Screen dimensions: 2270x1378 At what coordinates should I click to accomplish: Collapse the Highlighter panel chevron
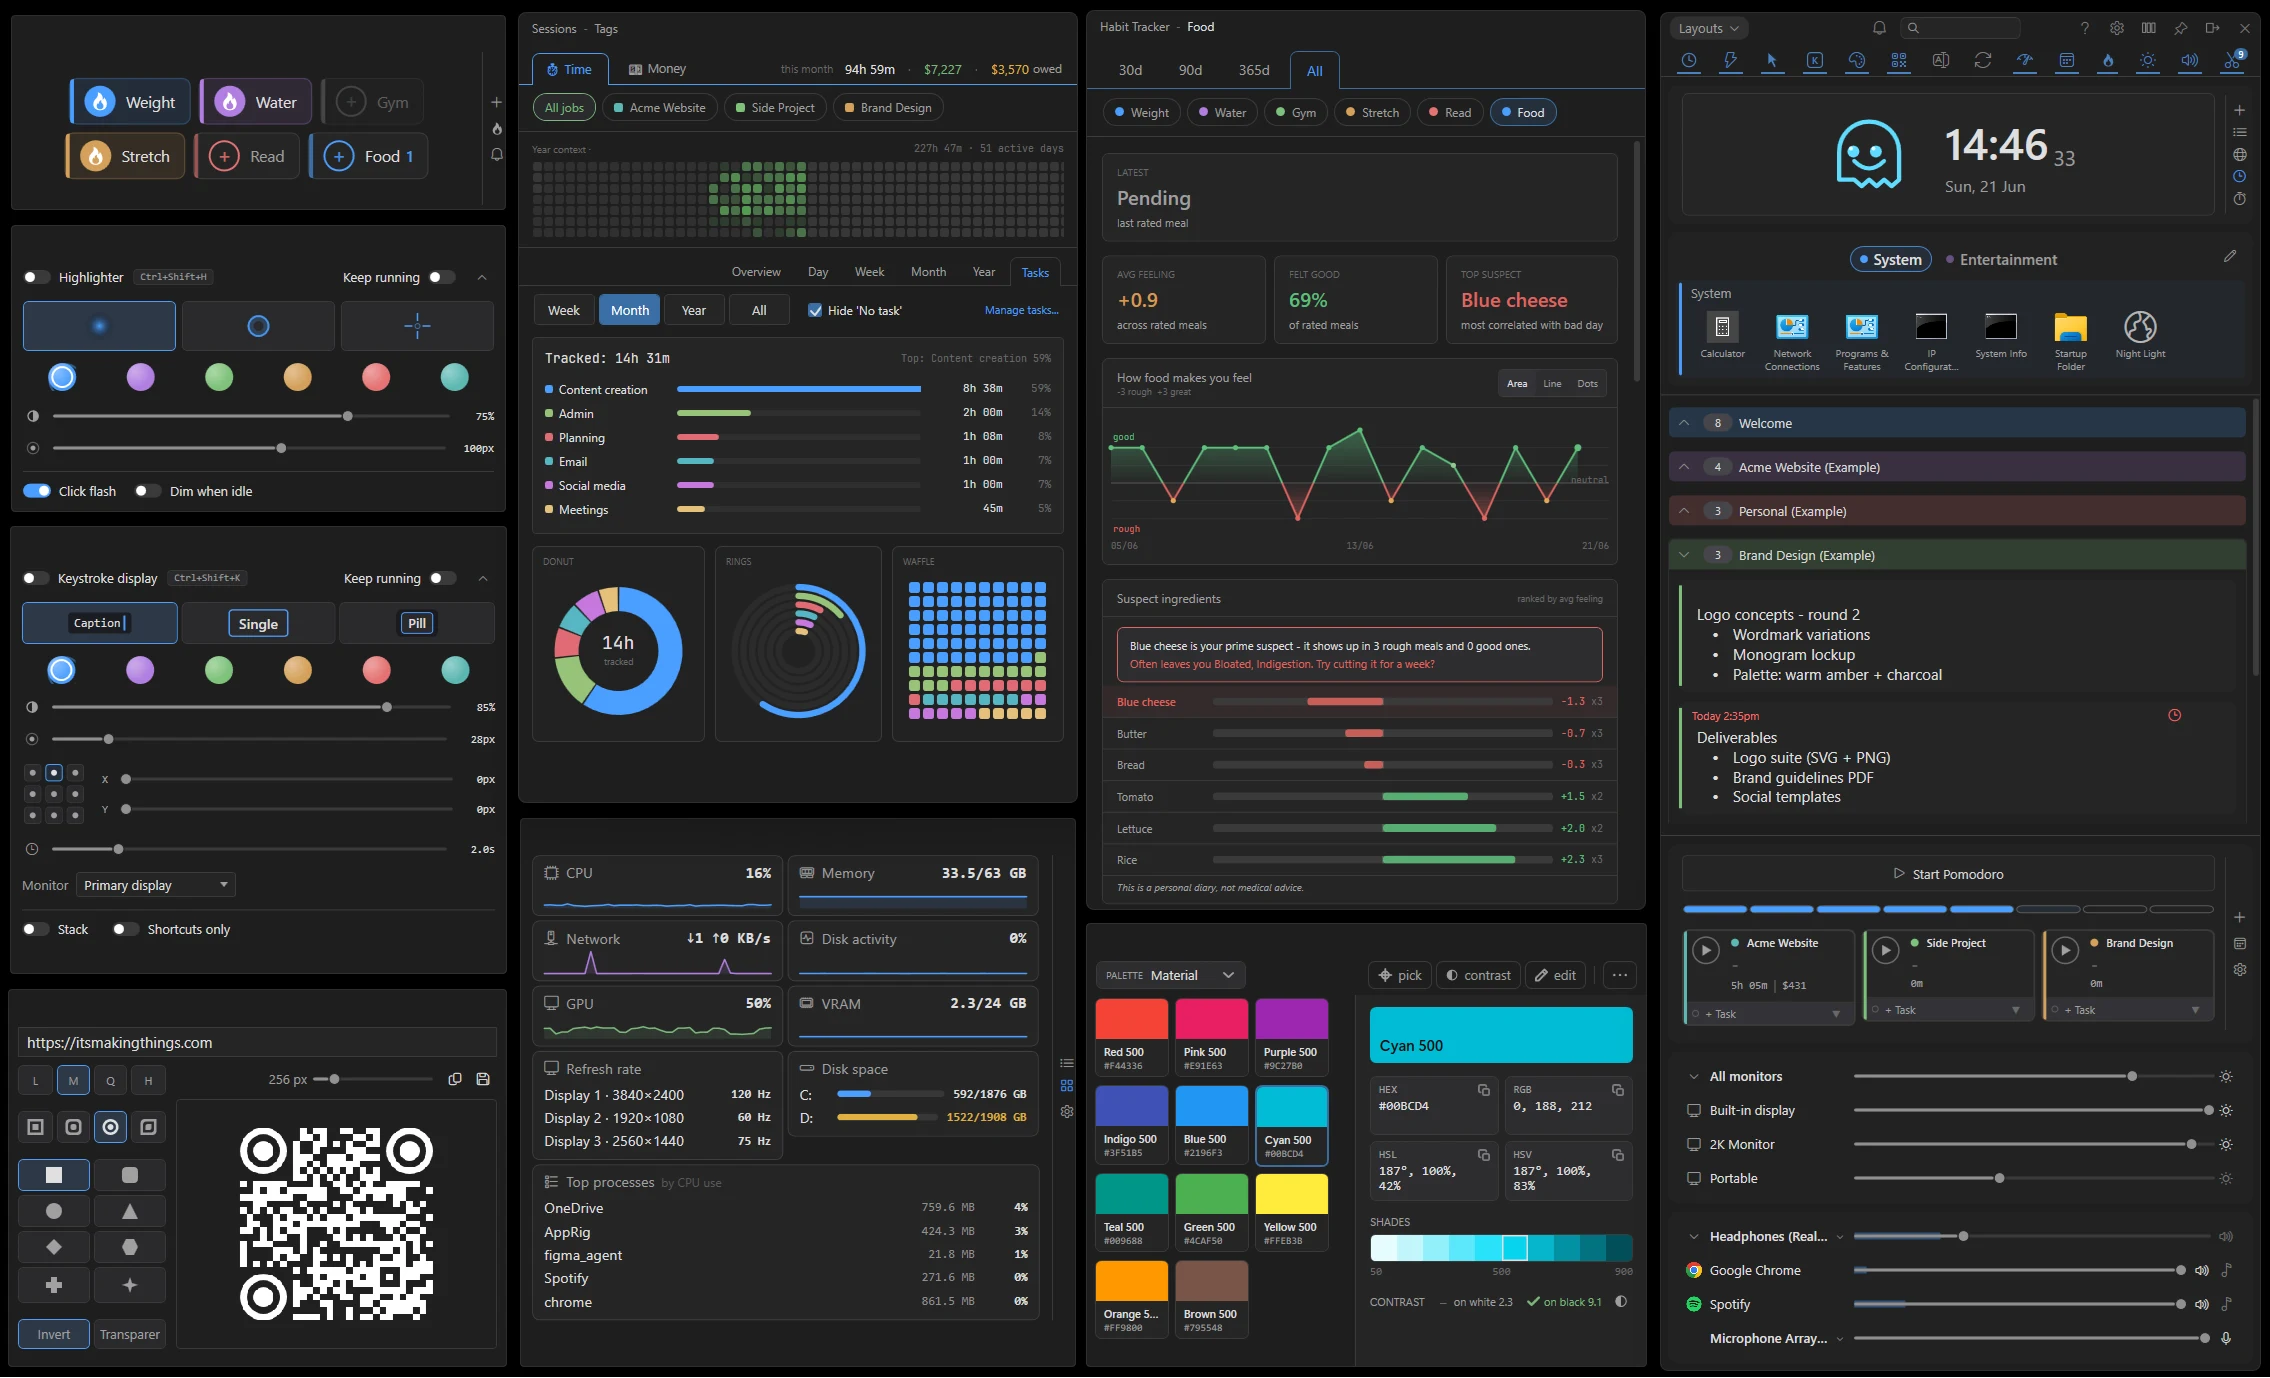482,277
